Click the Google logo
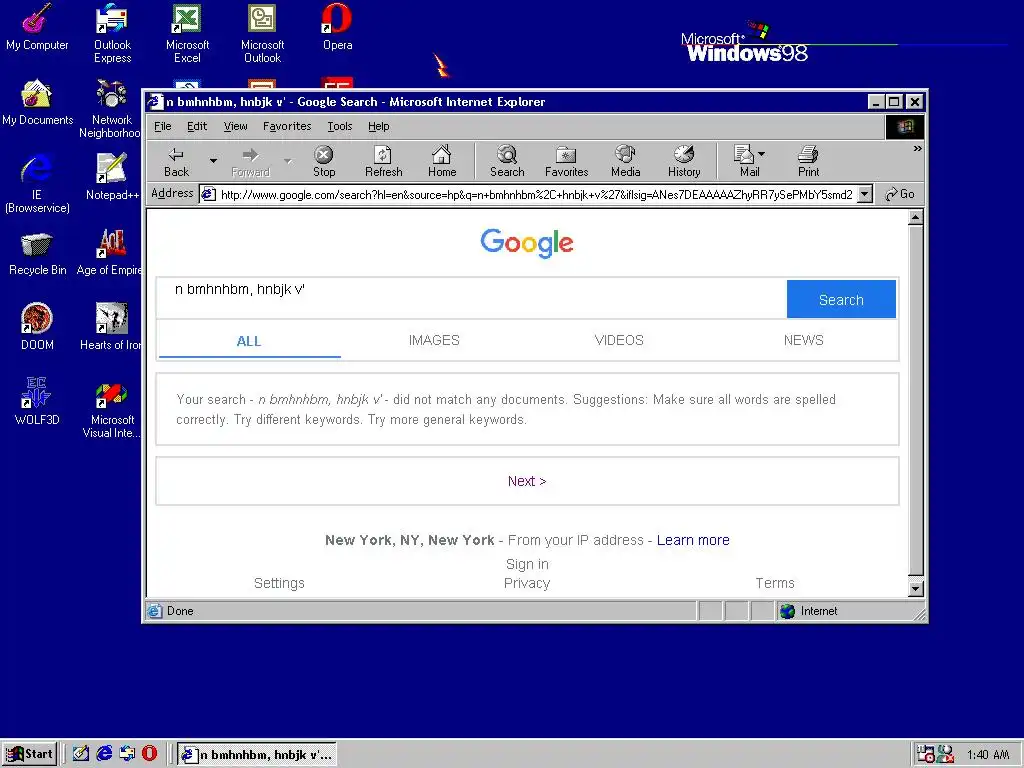 527,243
